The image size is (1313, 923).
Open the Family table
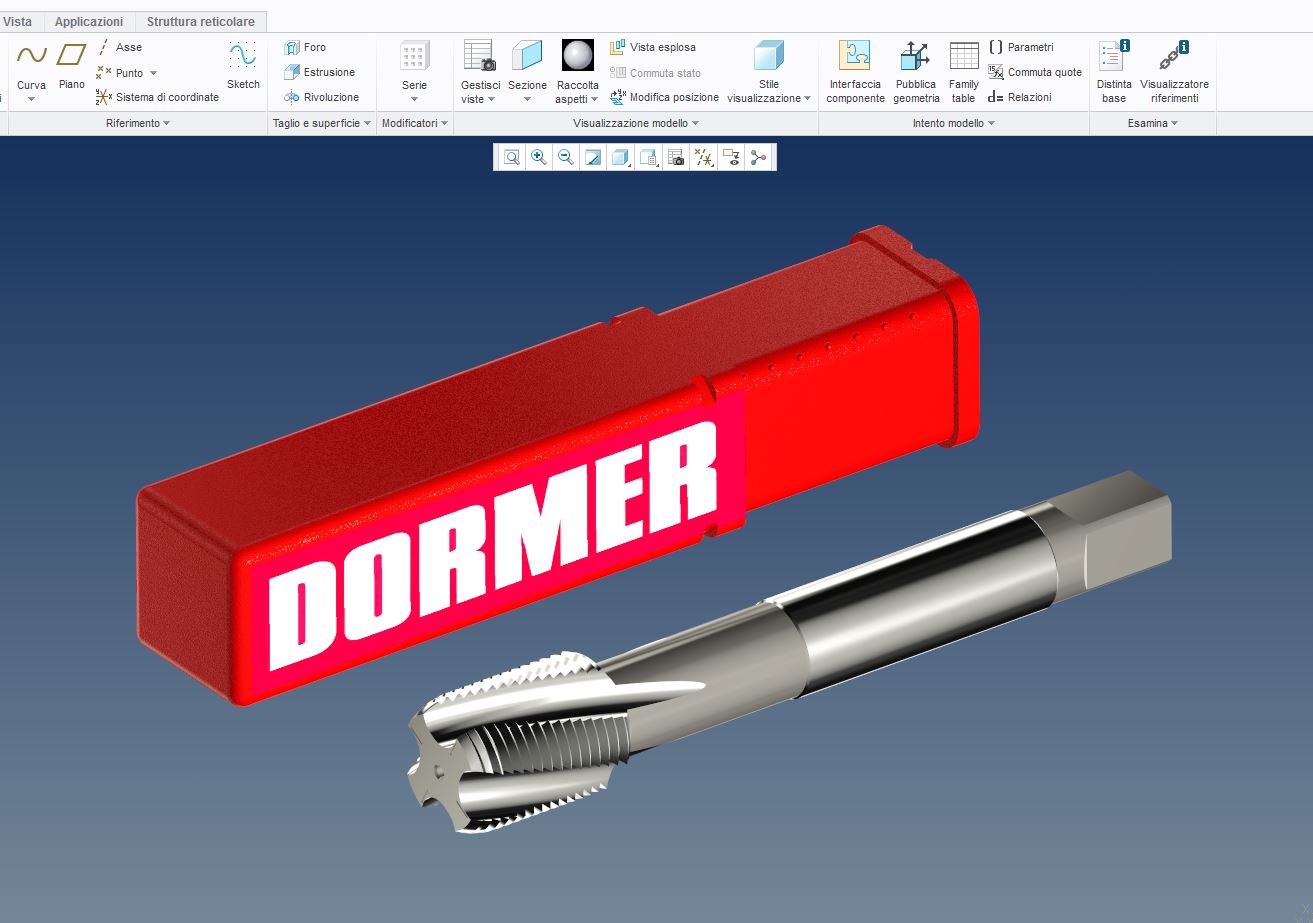(x=964, y=72)
